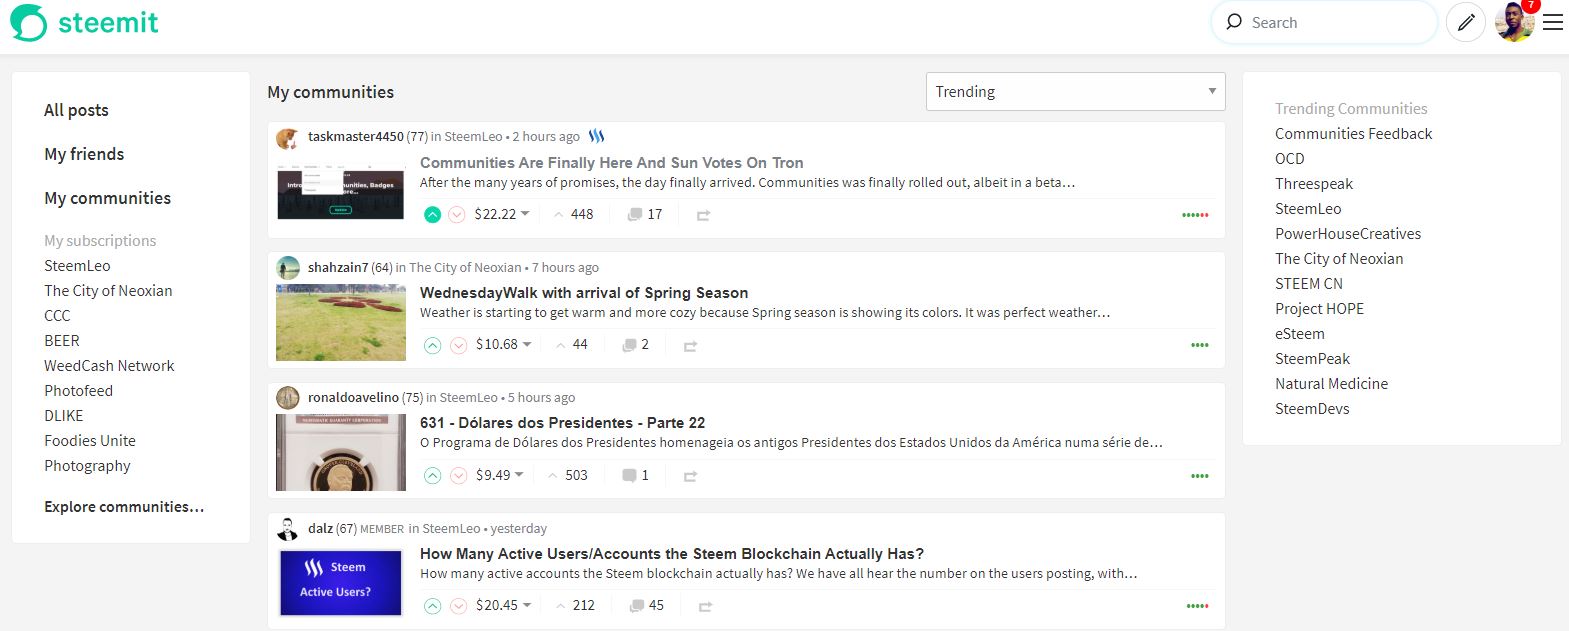This screenshot has width=1569, height=631.
Task: Open the BEER subscription
Action: click(62, 341)
